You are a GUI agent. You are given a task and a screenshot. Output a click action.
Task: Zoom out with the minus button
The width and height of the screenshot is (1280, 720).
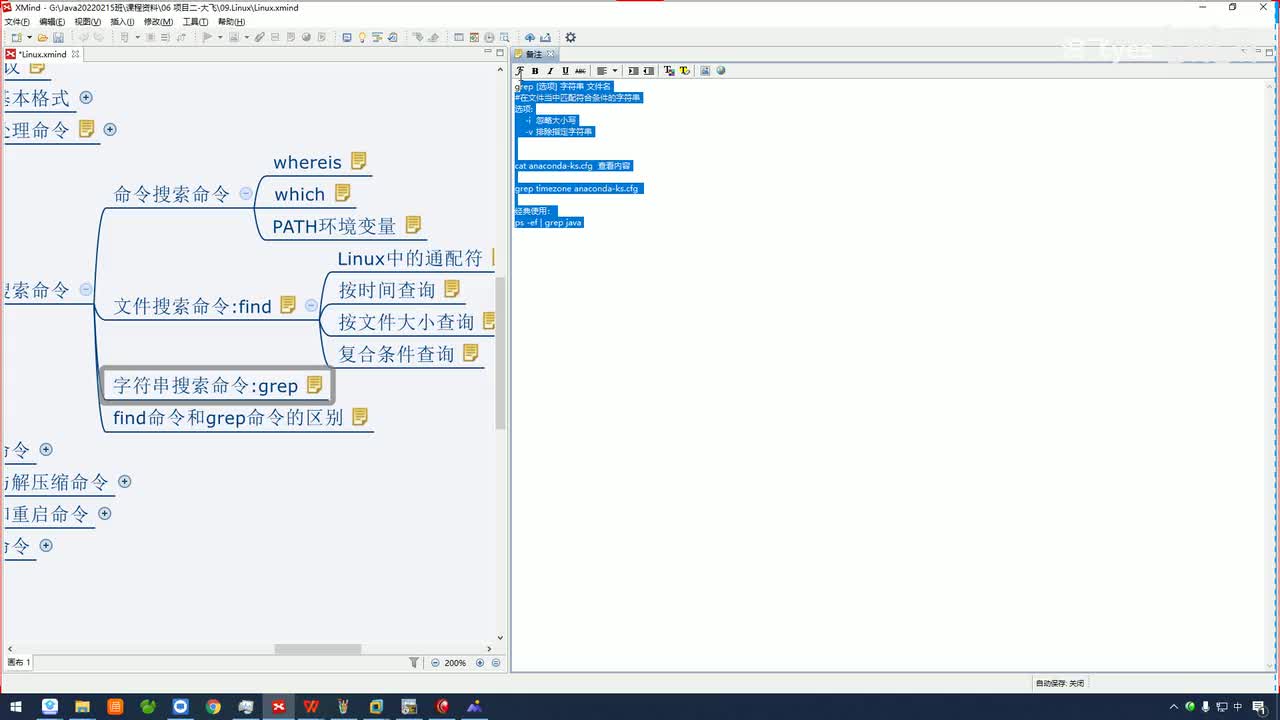[435, 663]
